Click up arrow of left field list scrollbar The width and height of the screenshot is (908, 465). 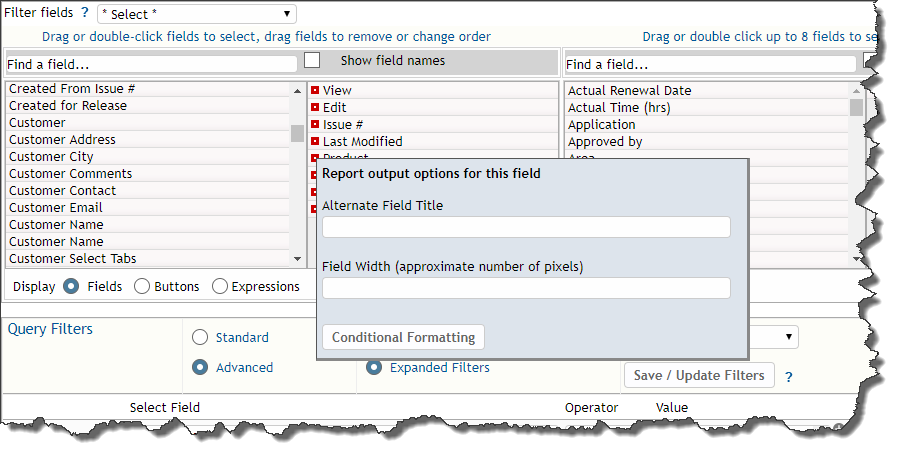tap(297, 91)
